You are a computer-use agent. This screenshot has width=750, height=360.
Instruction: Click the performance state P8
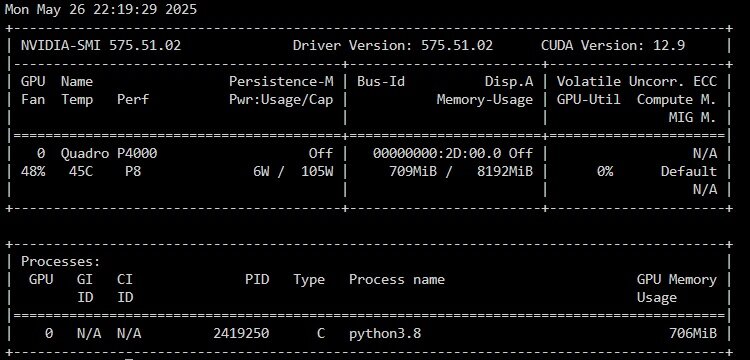click(x=133, y=172)
